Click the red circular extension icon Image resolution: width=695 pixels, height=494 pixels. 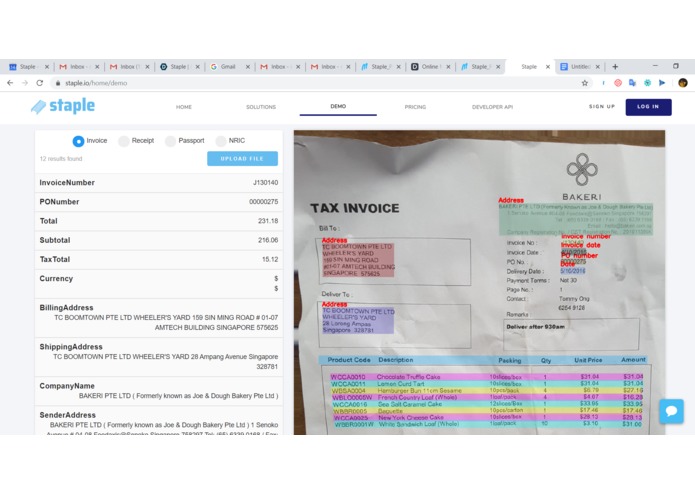(618, 83)
